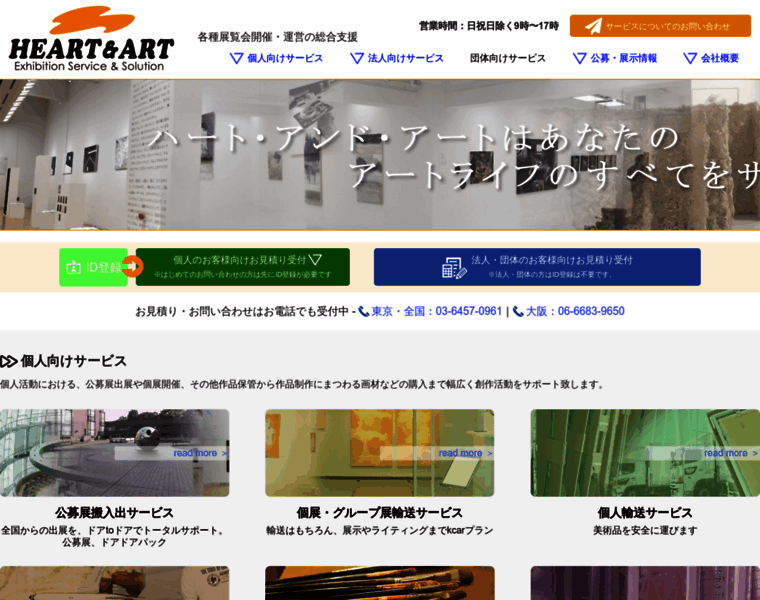This screenshot has height=600, width=760.
Task: Open the 個展・グループ展輸送サービス thumbnail image
Action: [x=380, y=453]
